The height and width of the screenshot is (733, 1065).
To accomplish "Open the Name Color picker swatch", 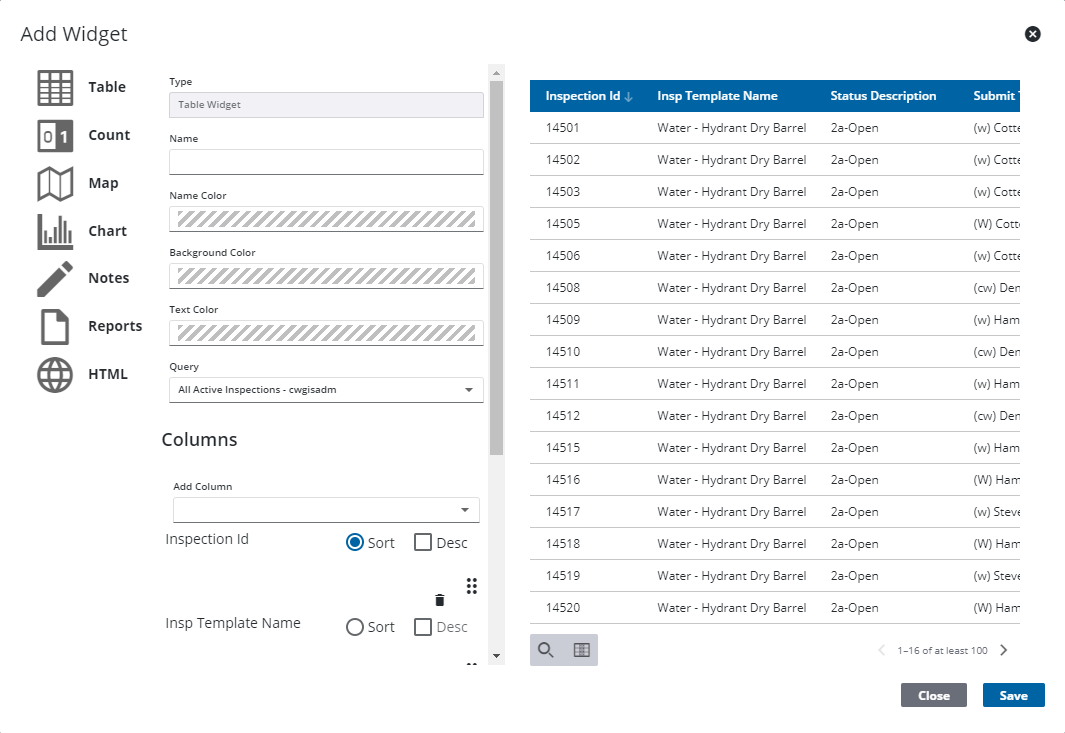I will pyautogui.click(x=326, y=219).
